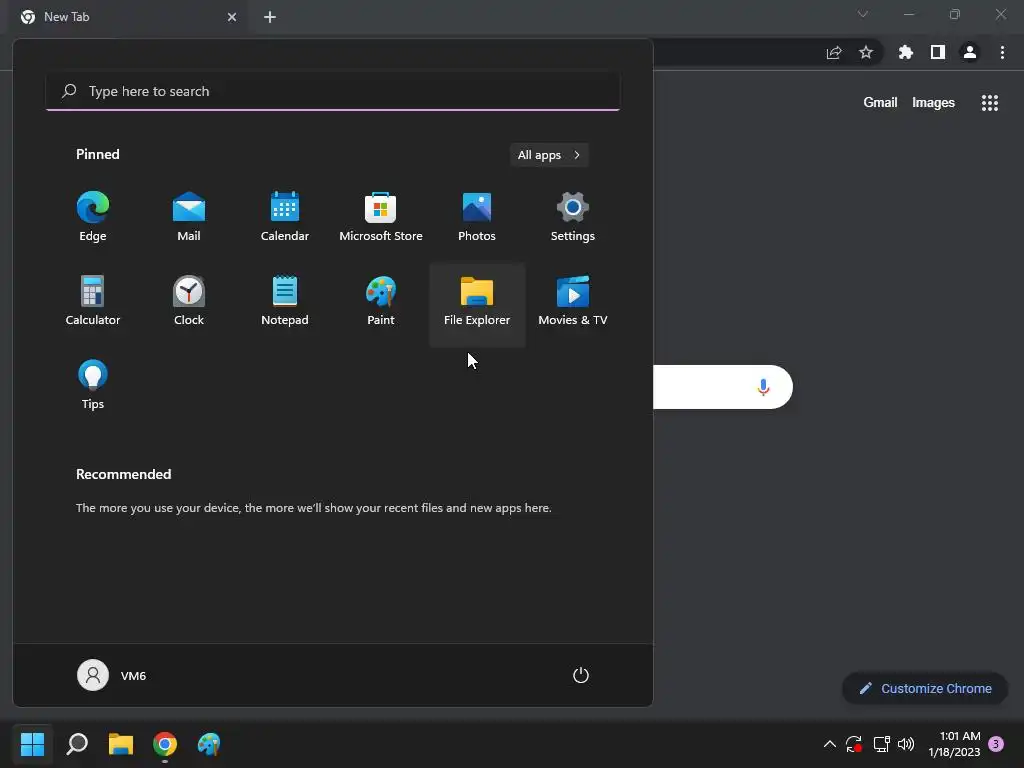Launch the Photos app
This screenshot has width=1024, height=768.
point(477,217)
